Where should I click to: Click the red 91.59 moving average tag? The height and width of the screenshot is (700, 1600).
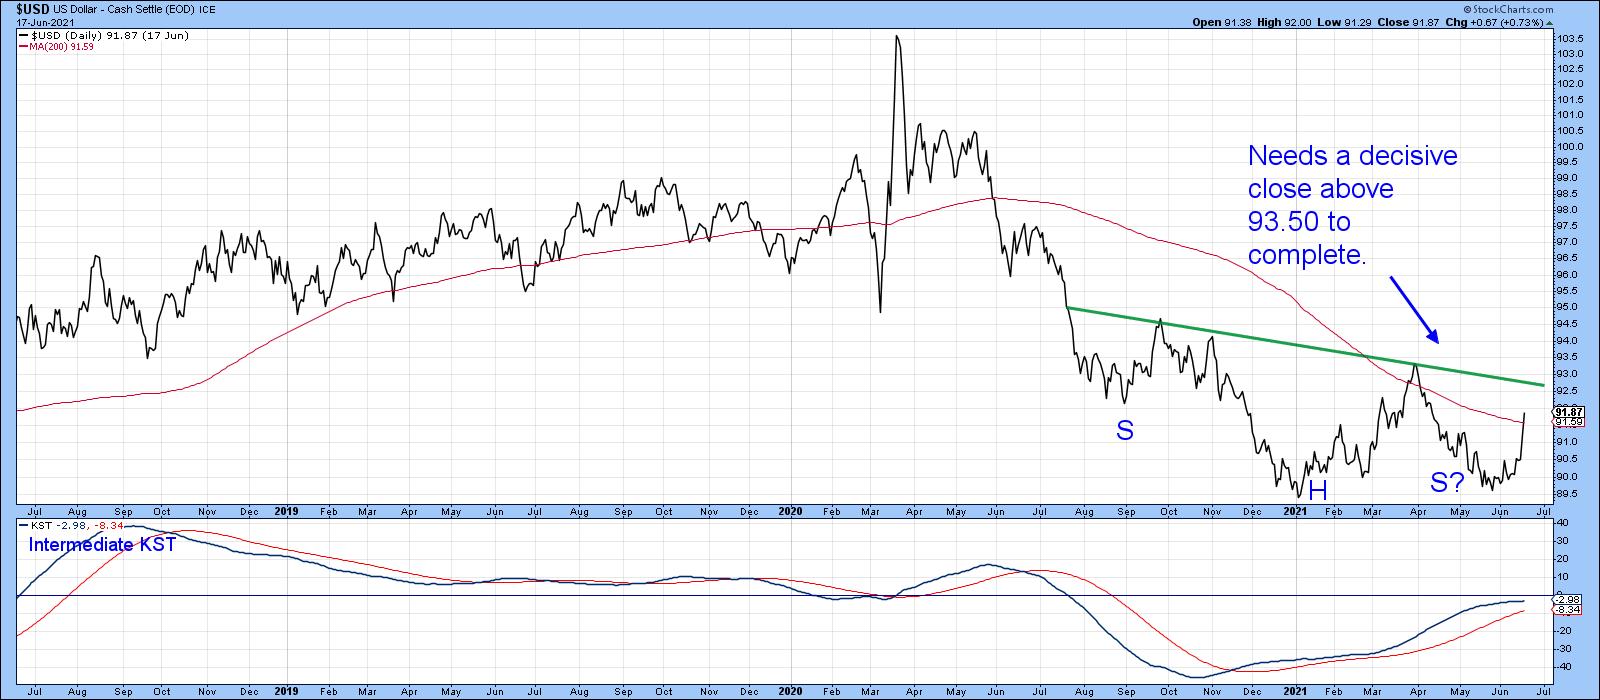click(x=1565, y=422)
